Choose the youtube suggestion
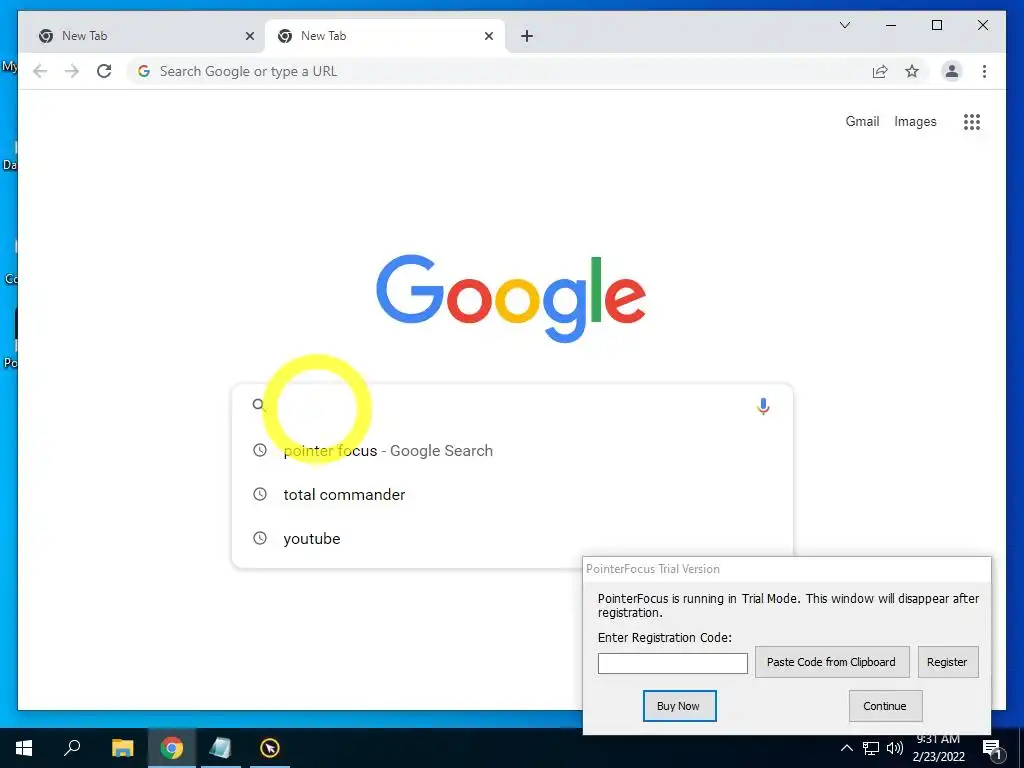 click(512, 538)
